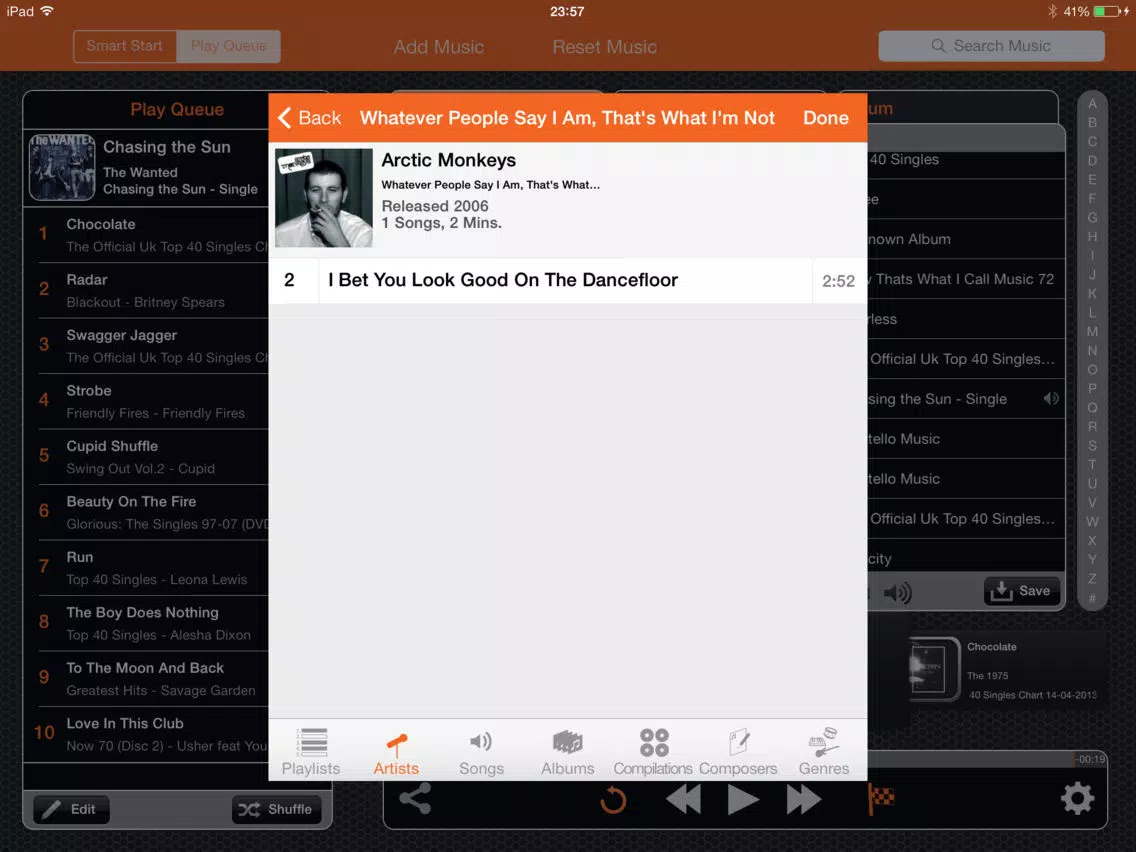This screenshot has height=852, width=1136.
Task: Select the Play Queue segment
Action: [x=228, y=46]
